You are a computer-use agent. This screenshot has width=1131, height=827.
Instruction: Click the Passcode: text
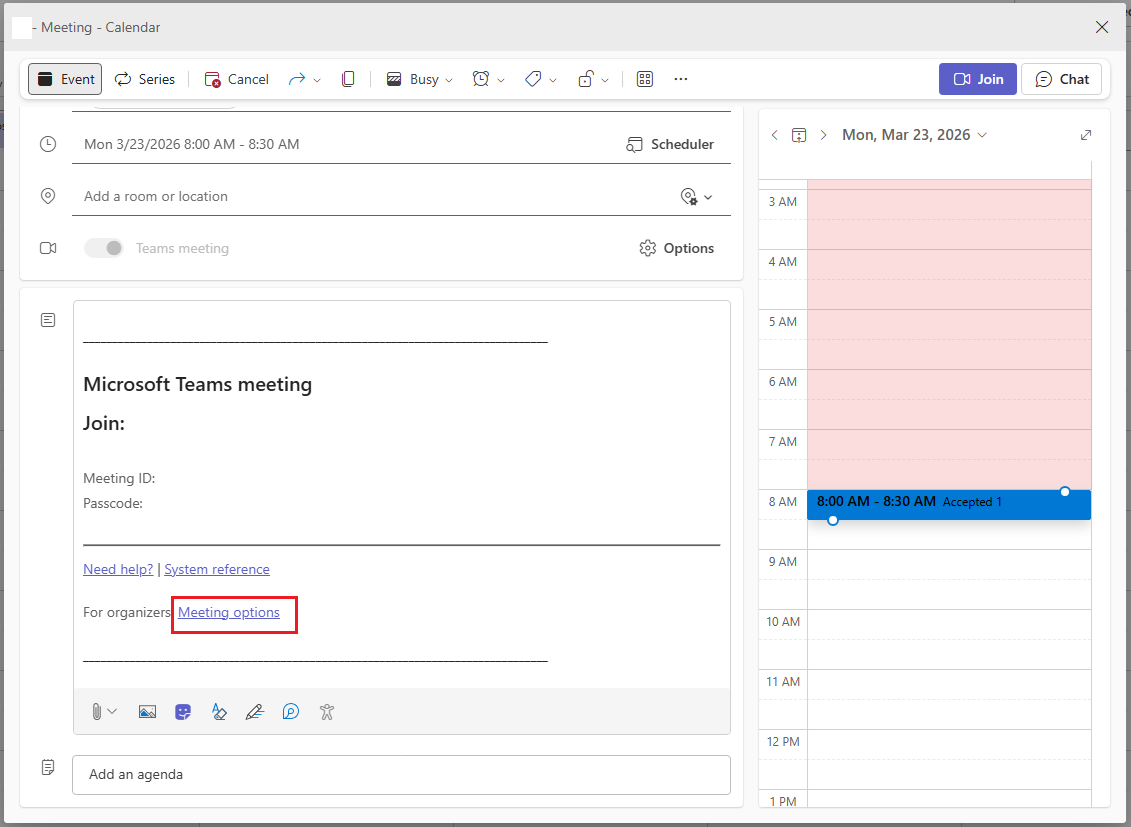point(113,503)
